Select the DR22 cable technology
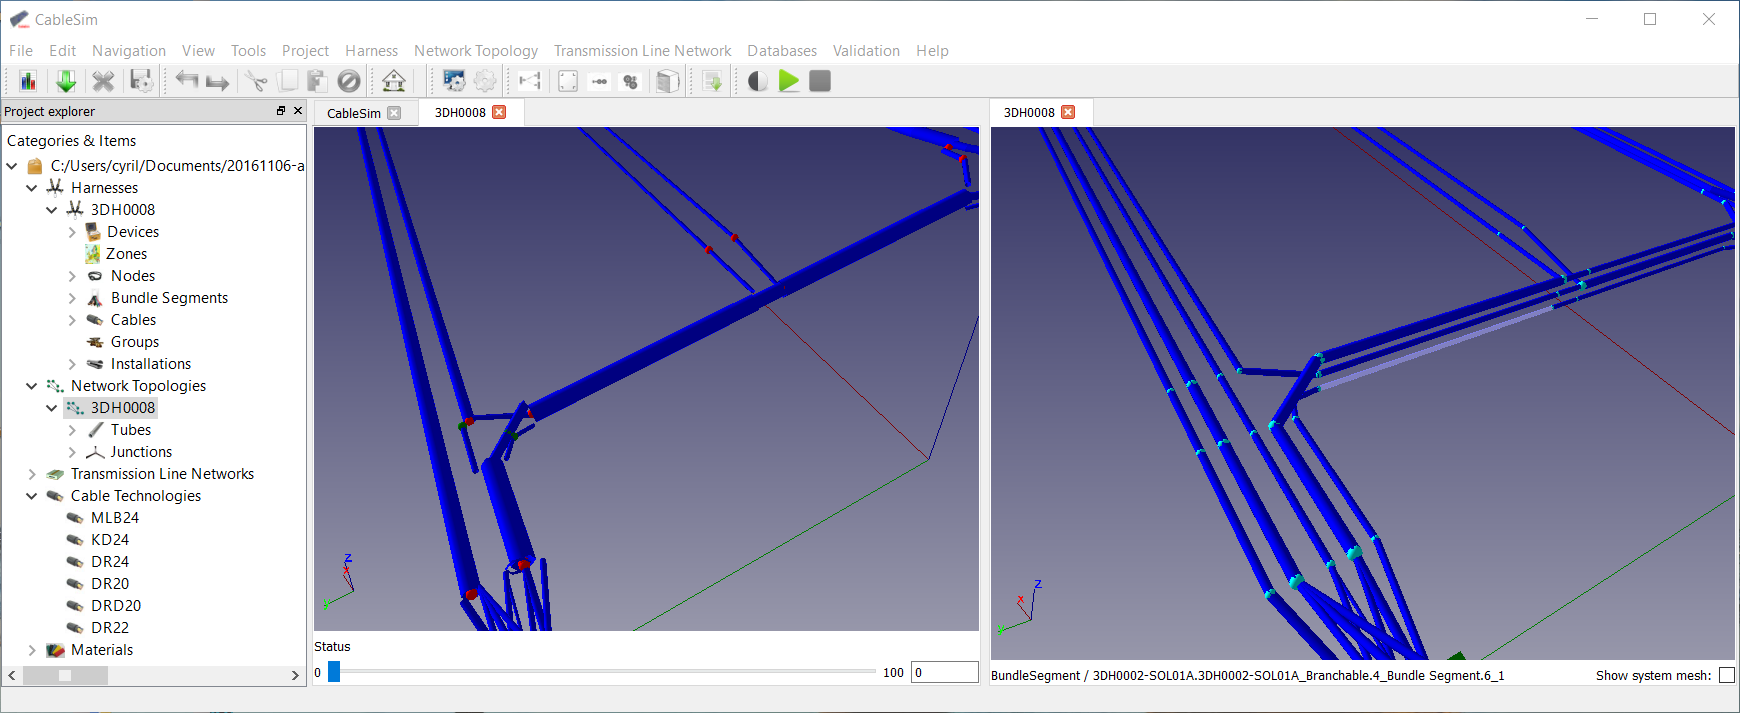The image size is (1740, 713). [110, 628]
